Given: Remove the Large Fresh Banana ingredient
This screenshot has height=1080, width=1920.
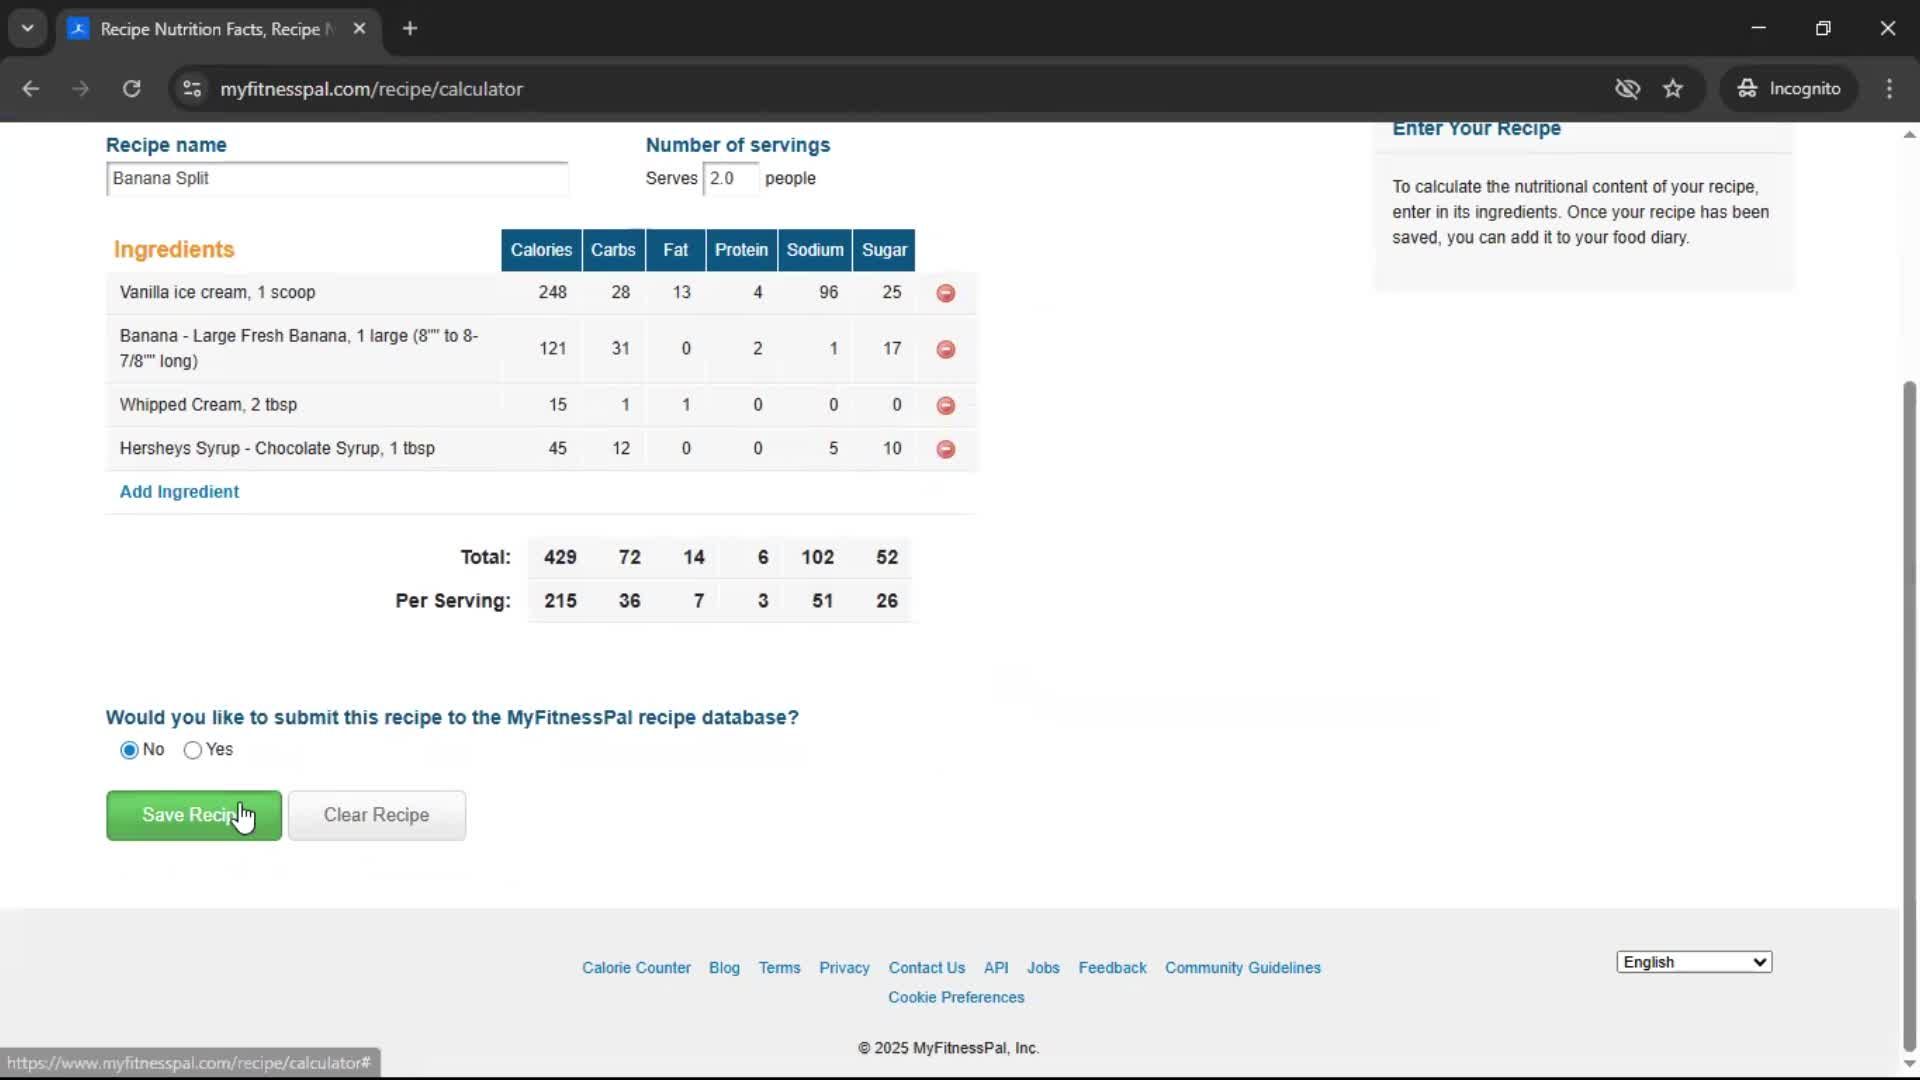Looking at the screenshot, I should click(x=945, y=349).
